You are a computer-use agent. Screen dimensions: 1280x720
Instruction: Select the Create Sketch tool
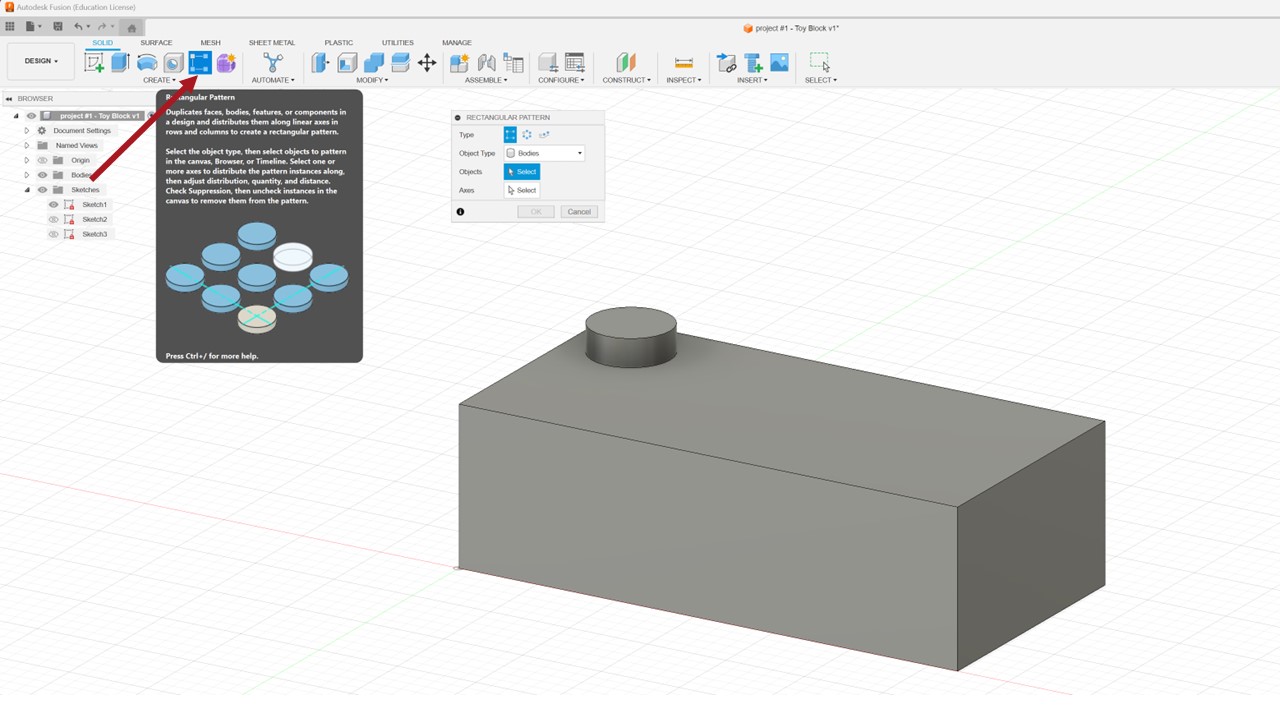95,63
